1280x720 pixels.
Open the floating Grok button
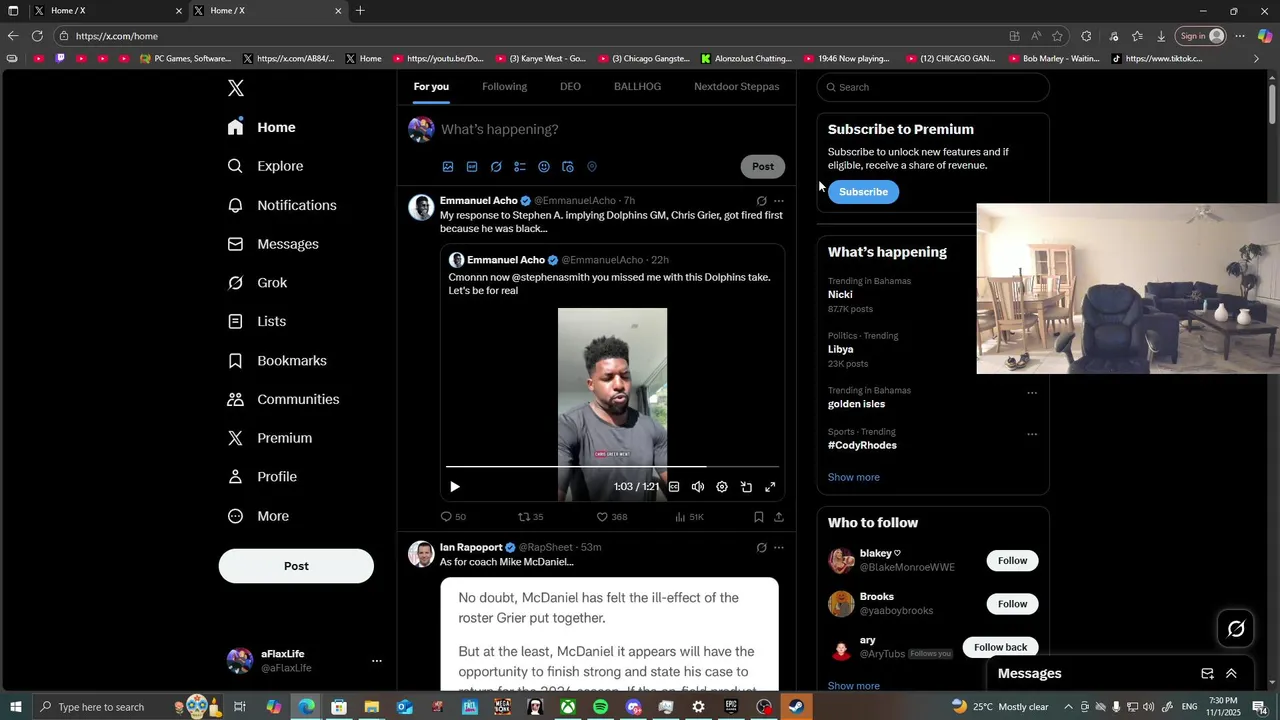point(1236,629)
